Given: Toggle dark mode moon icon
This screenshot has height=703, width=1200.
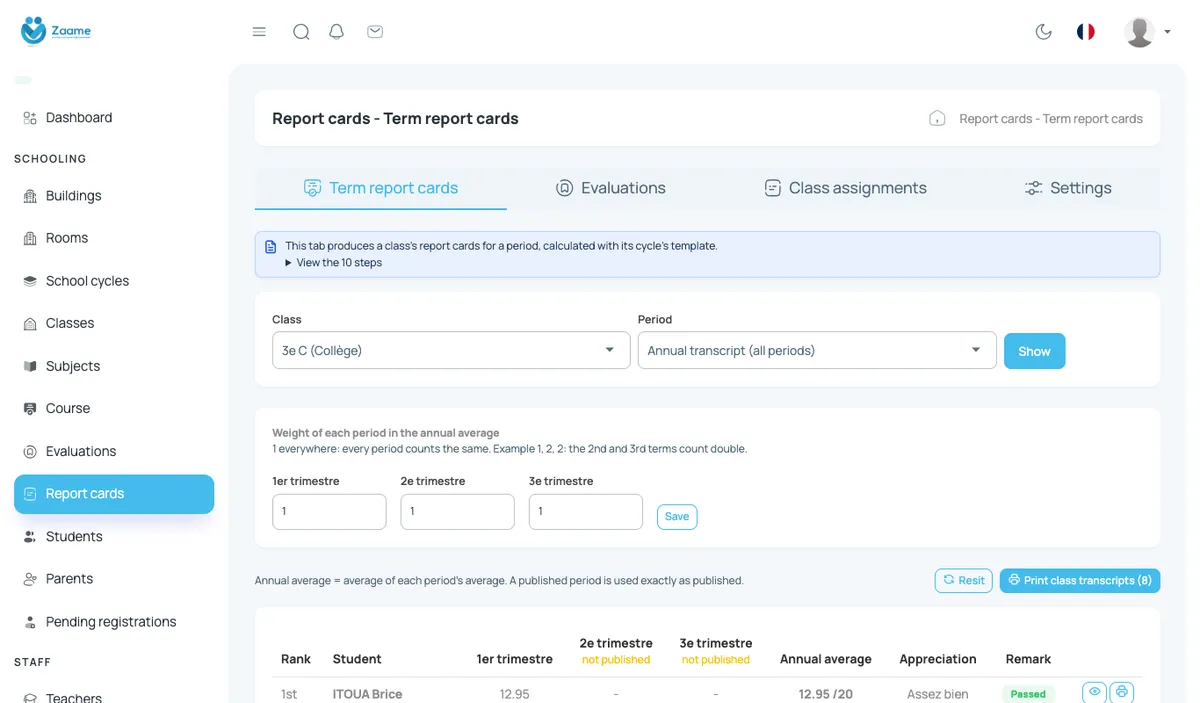Looking at the screenshot, I should [x=1044, y=32].
